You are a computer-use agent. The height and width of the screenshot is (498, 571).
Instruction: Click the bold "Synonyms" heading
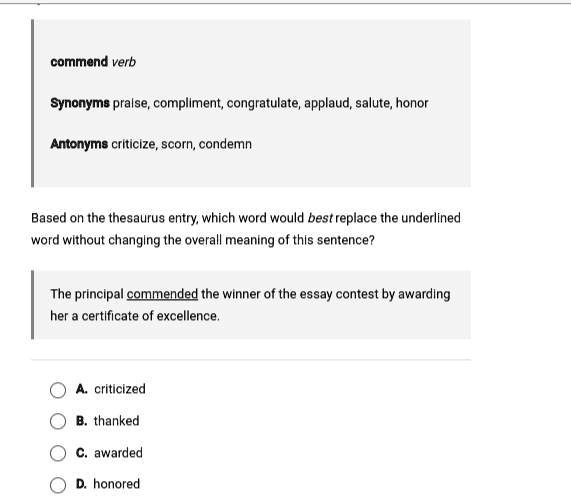coord(80,103)
